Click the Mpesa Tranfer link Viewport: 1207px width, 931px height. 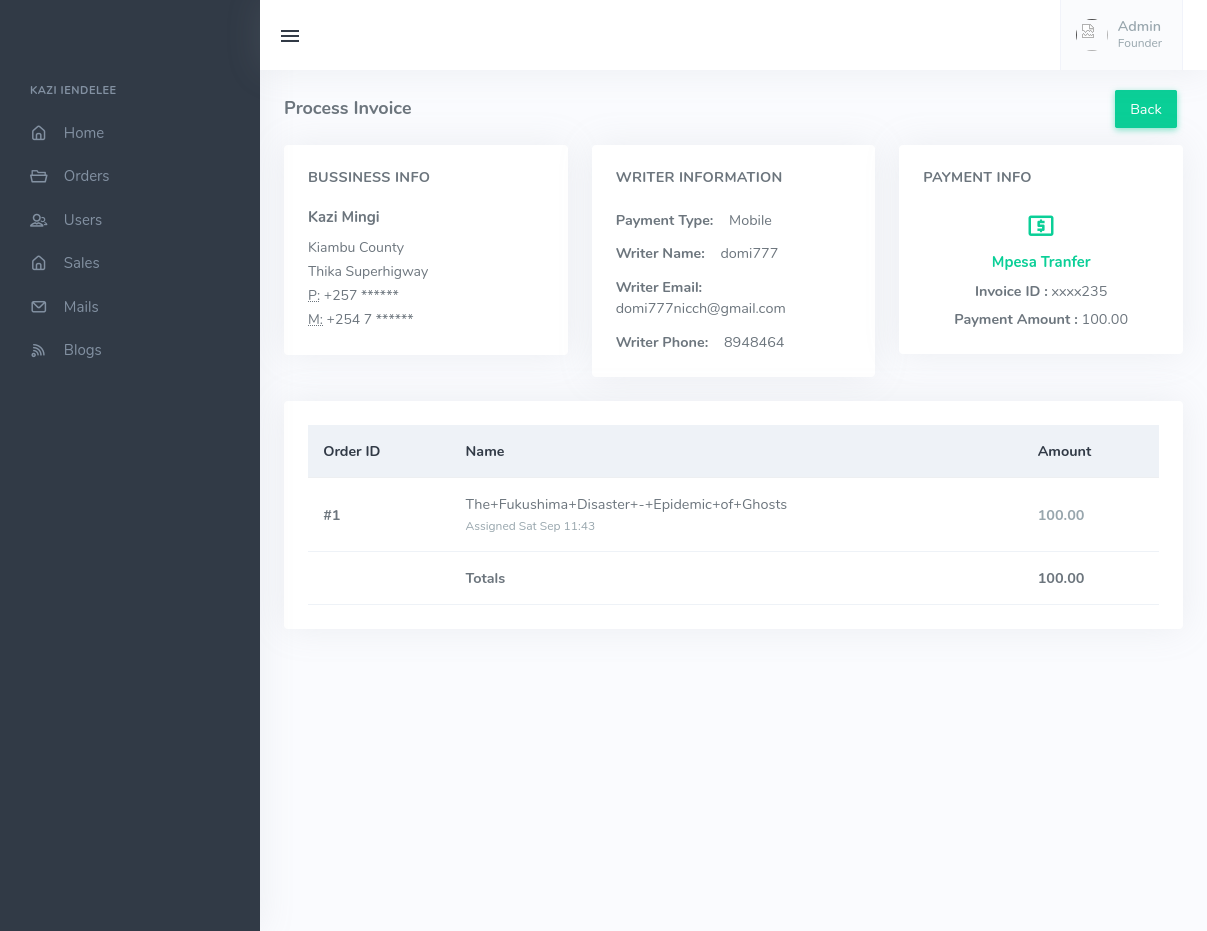1040,262
